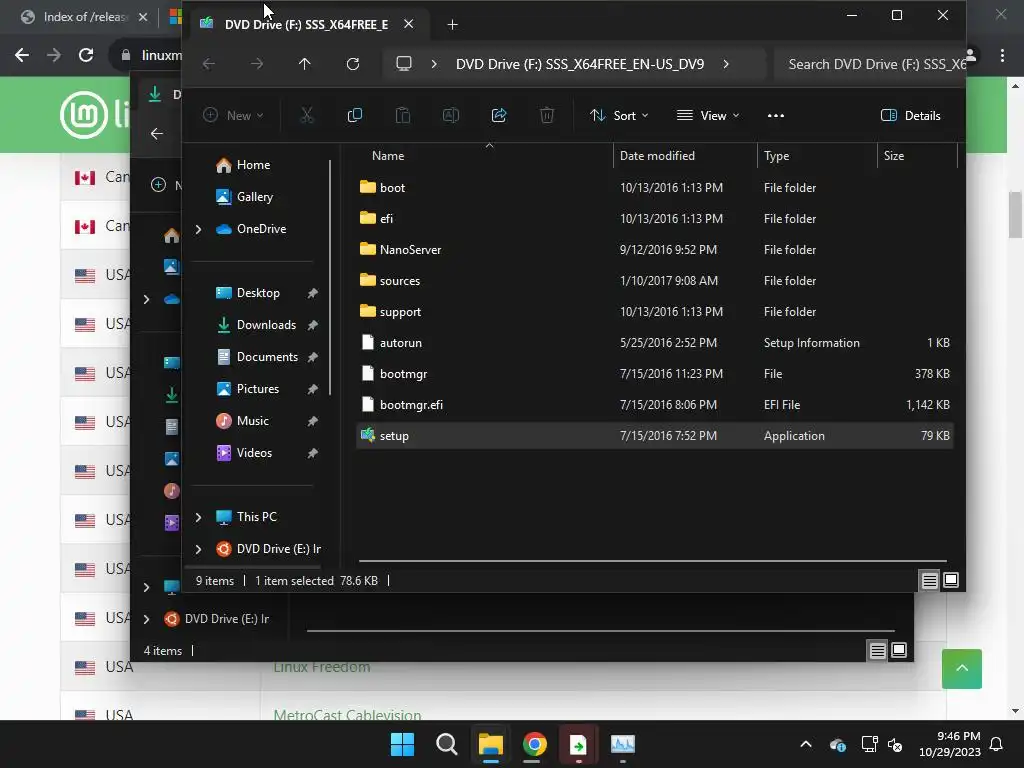Screen dimensions: 1024x768
Task: Click the Back arrow in File Explorer
Action: click(208, 64)
